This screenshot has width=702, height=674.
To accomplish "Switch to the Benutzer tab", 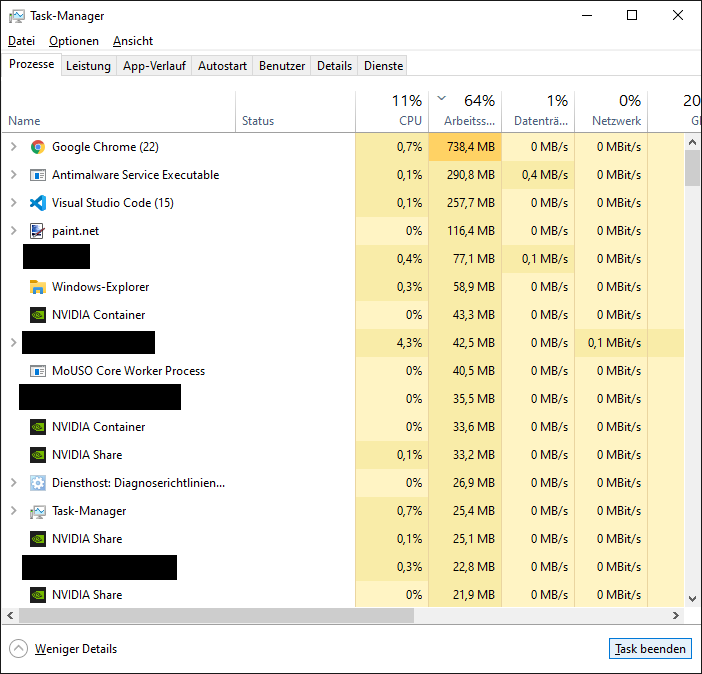I will click(x=282, y=66).
